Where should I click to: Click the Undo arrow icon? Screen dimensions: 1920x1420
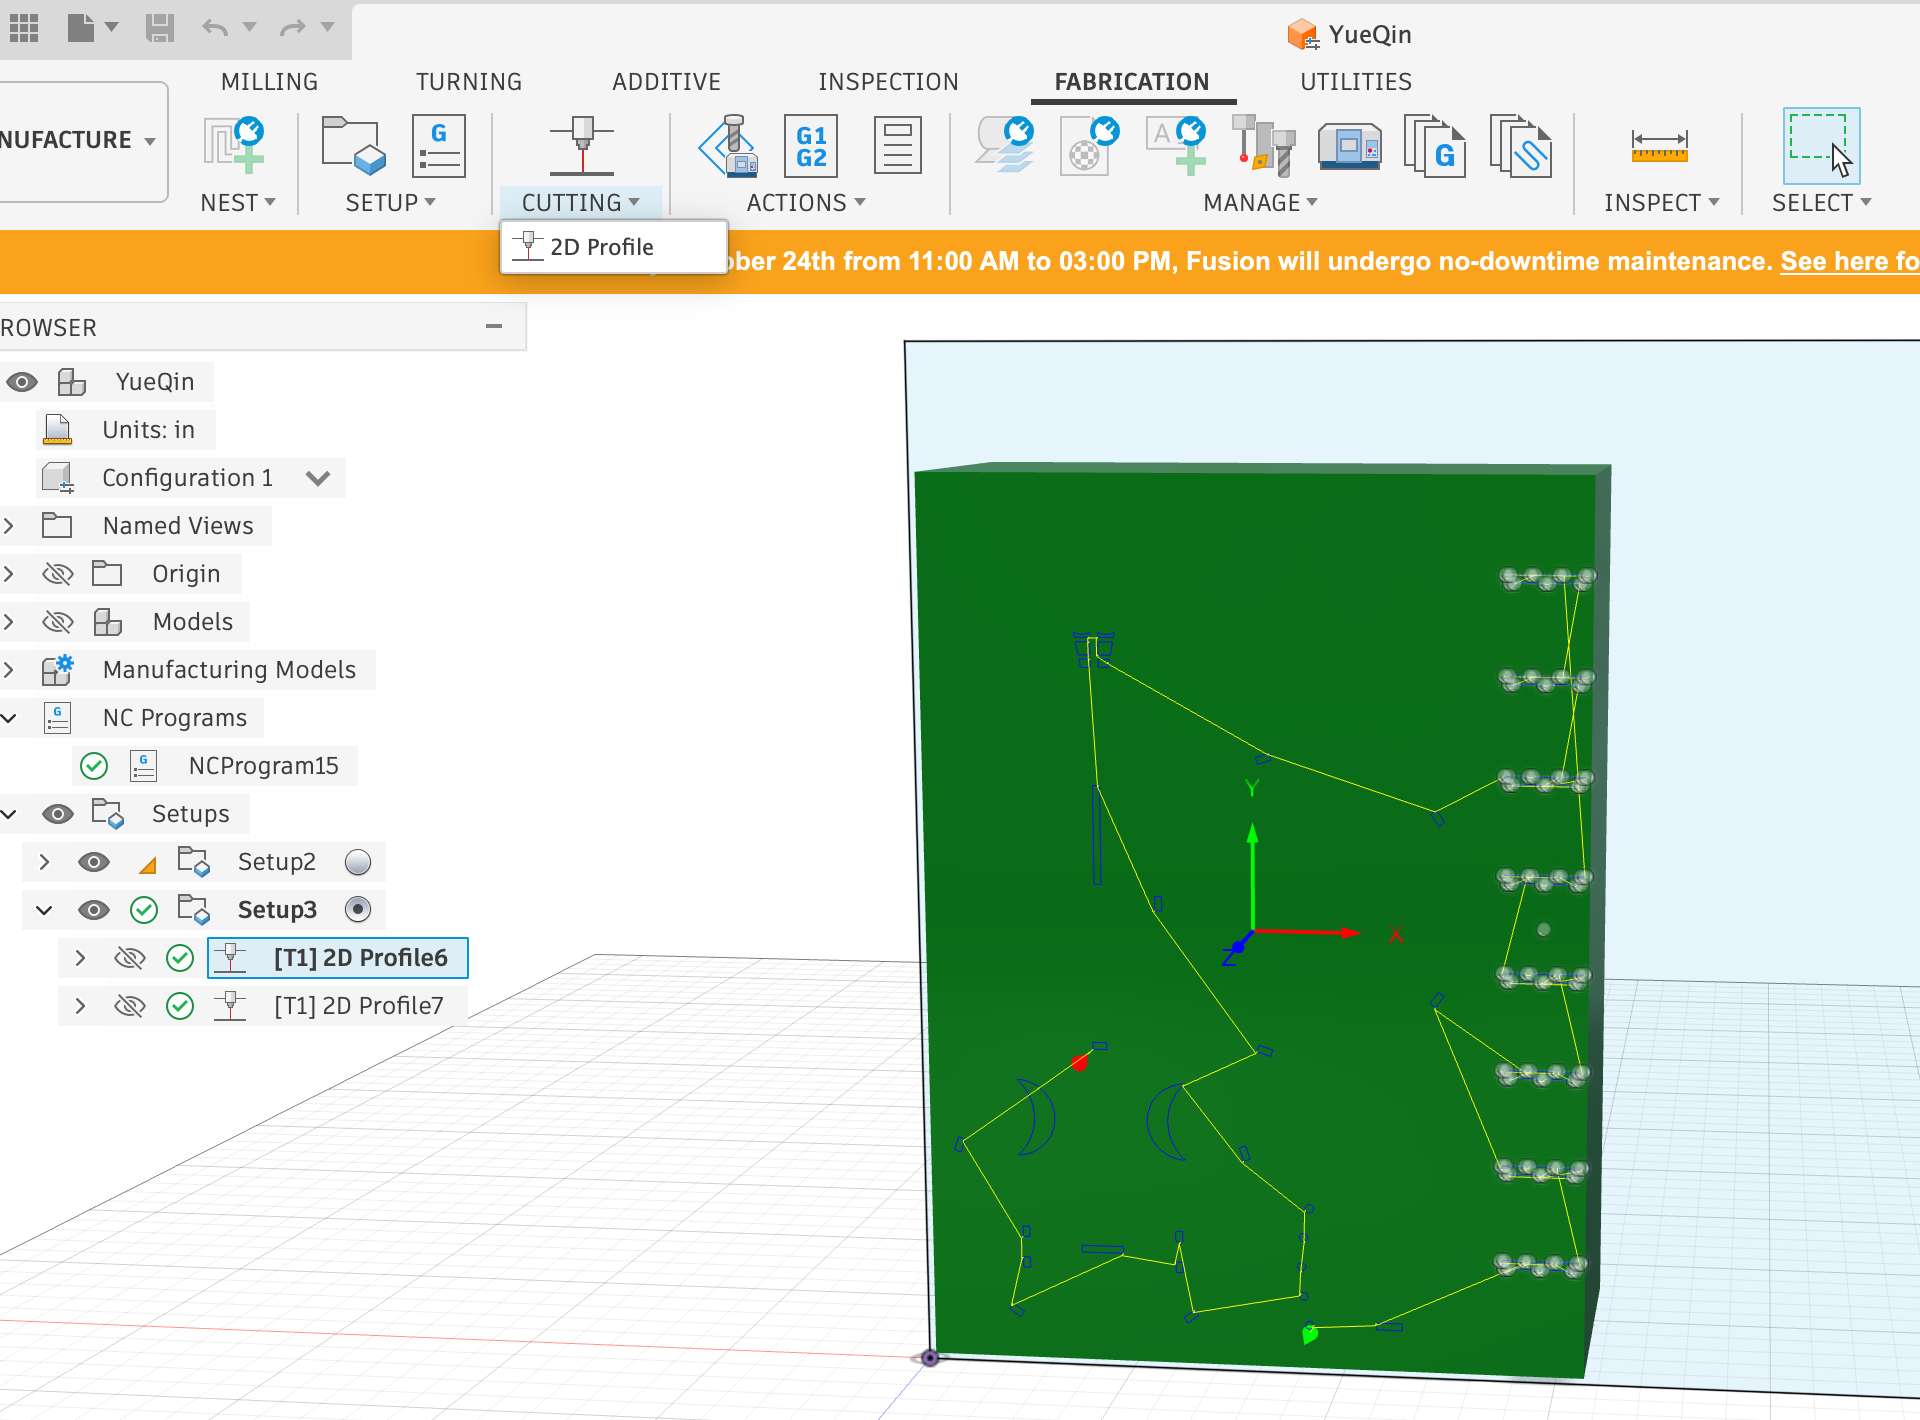[x=214, y=27]
